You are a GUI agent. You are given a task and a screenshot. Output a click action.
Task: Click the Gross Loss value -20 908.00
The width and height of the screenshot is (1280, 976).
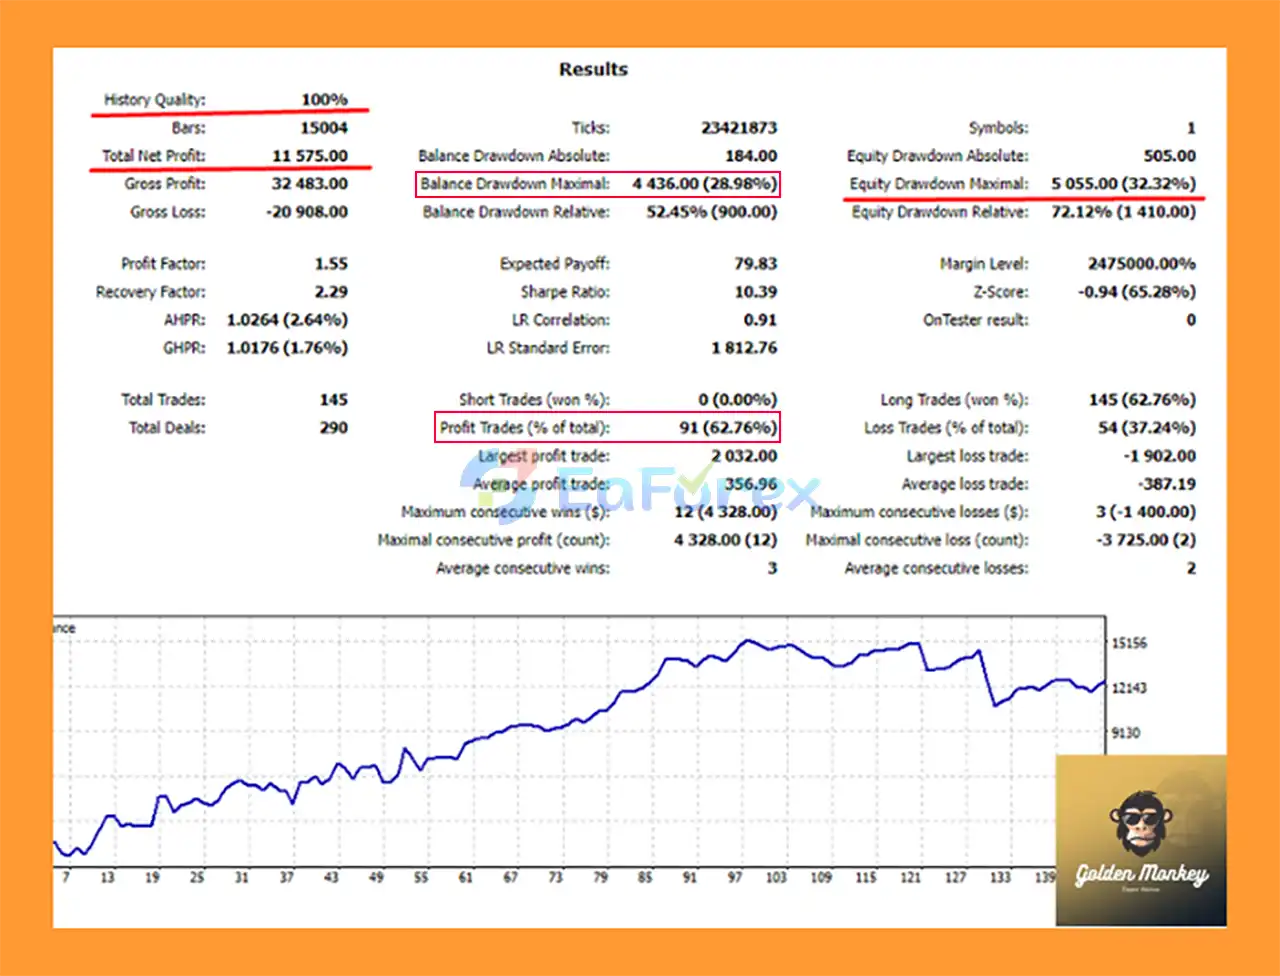coord(307,212)
